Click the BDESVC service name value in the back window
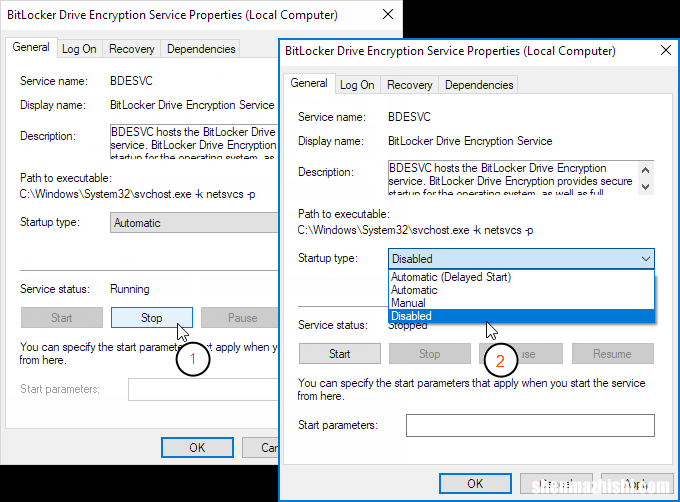Viewport: 680px width, 502px height. pos(131,81)
